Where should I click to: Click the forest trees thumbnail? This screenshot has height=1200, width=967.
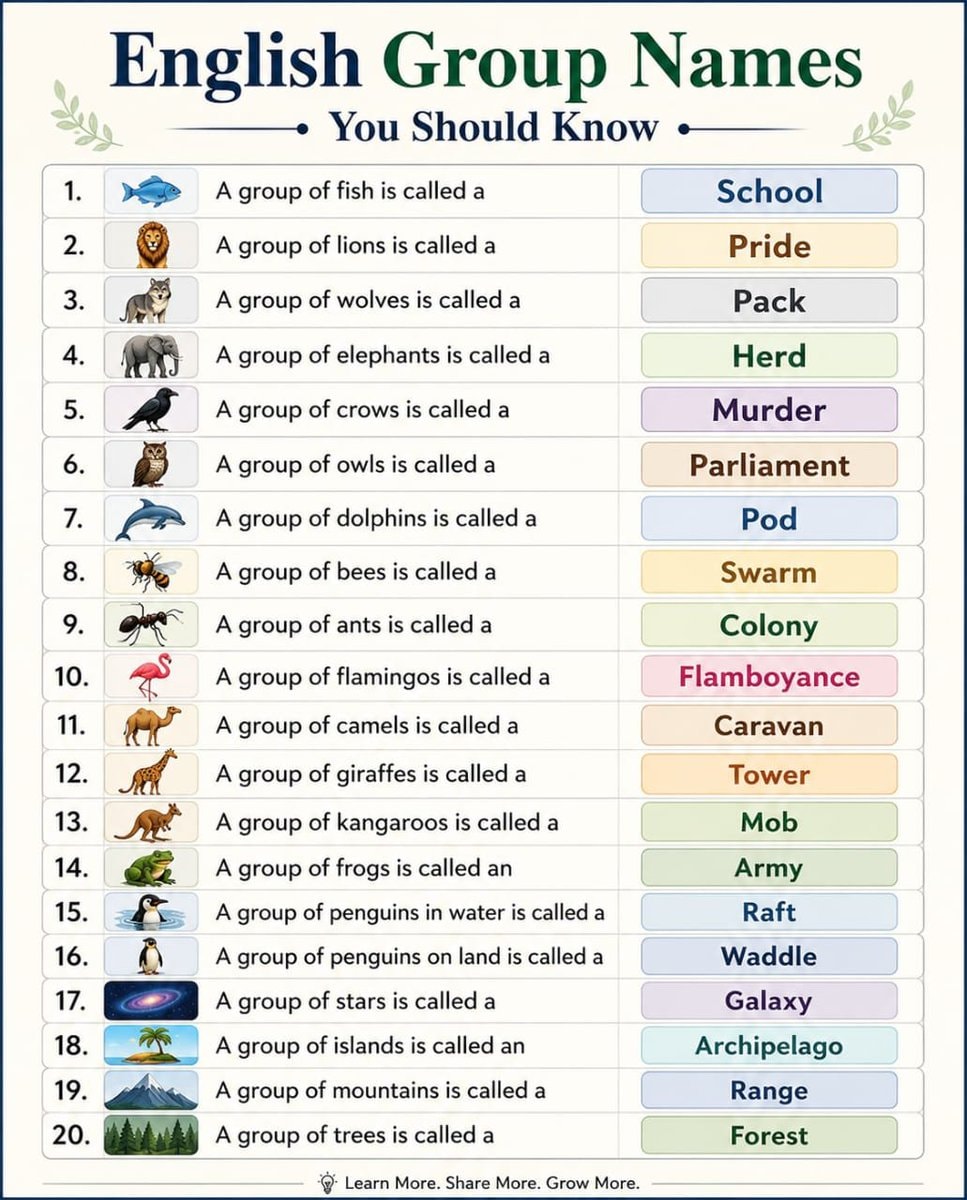pyautogui.click(x=151, y=1135)
